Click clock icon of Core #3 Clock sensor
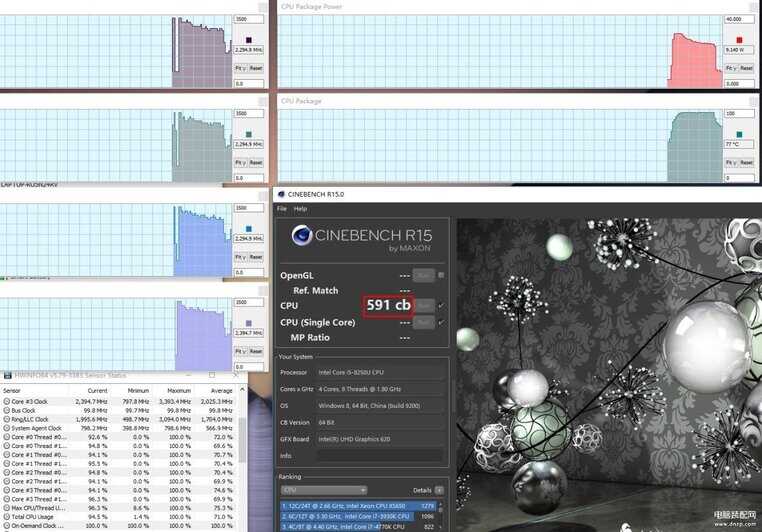Image resolution: width=762 pixels, height=532 pixels. pos(6,402)
